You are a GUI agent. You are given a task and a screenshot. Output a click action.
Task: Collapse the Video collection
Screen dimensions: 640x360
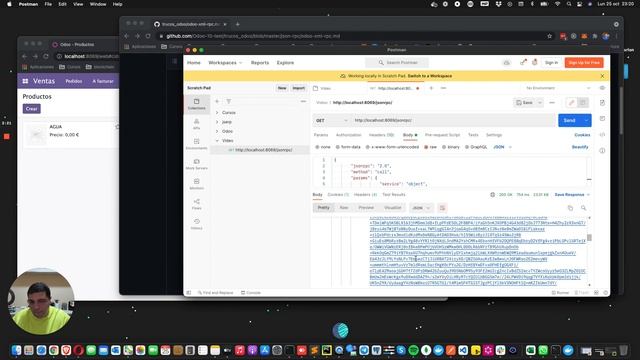tap(217, 141)
